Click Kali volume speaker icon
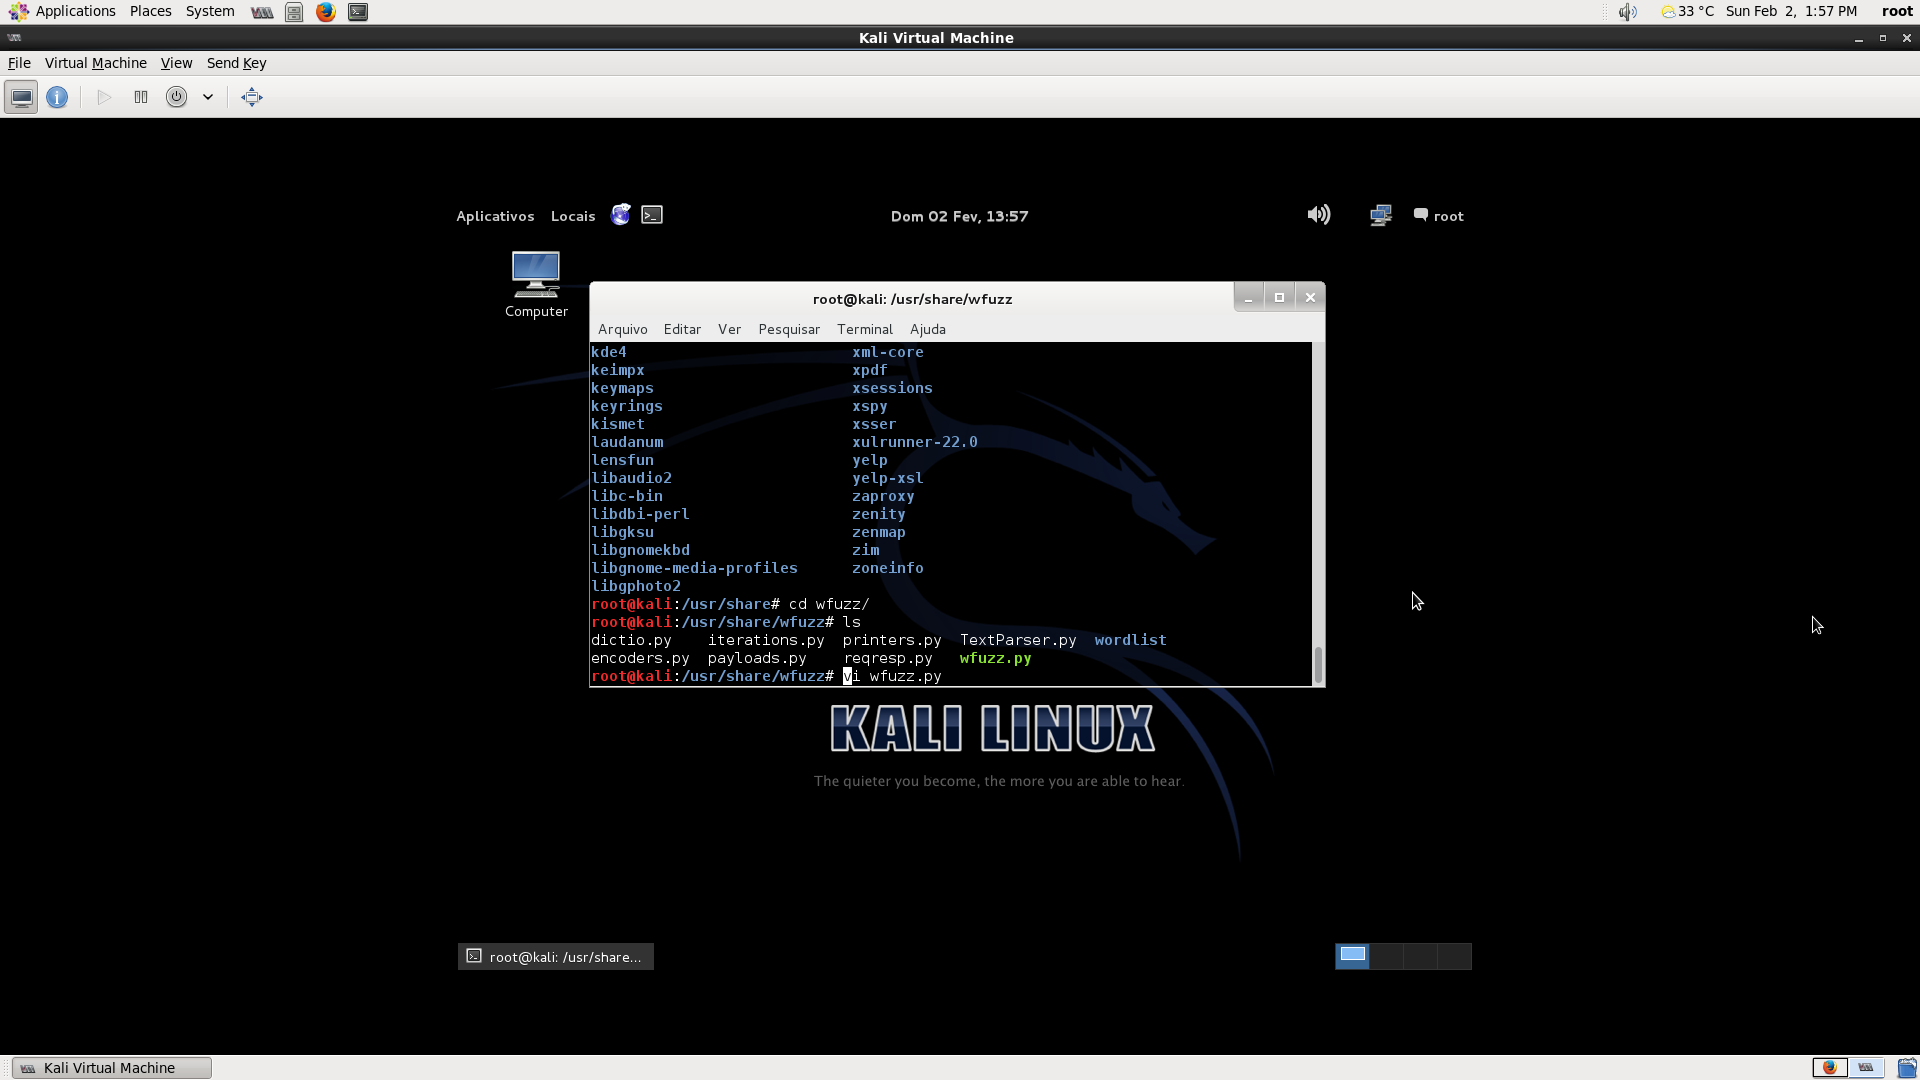 tap(1319, 214)
